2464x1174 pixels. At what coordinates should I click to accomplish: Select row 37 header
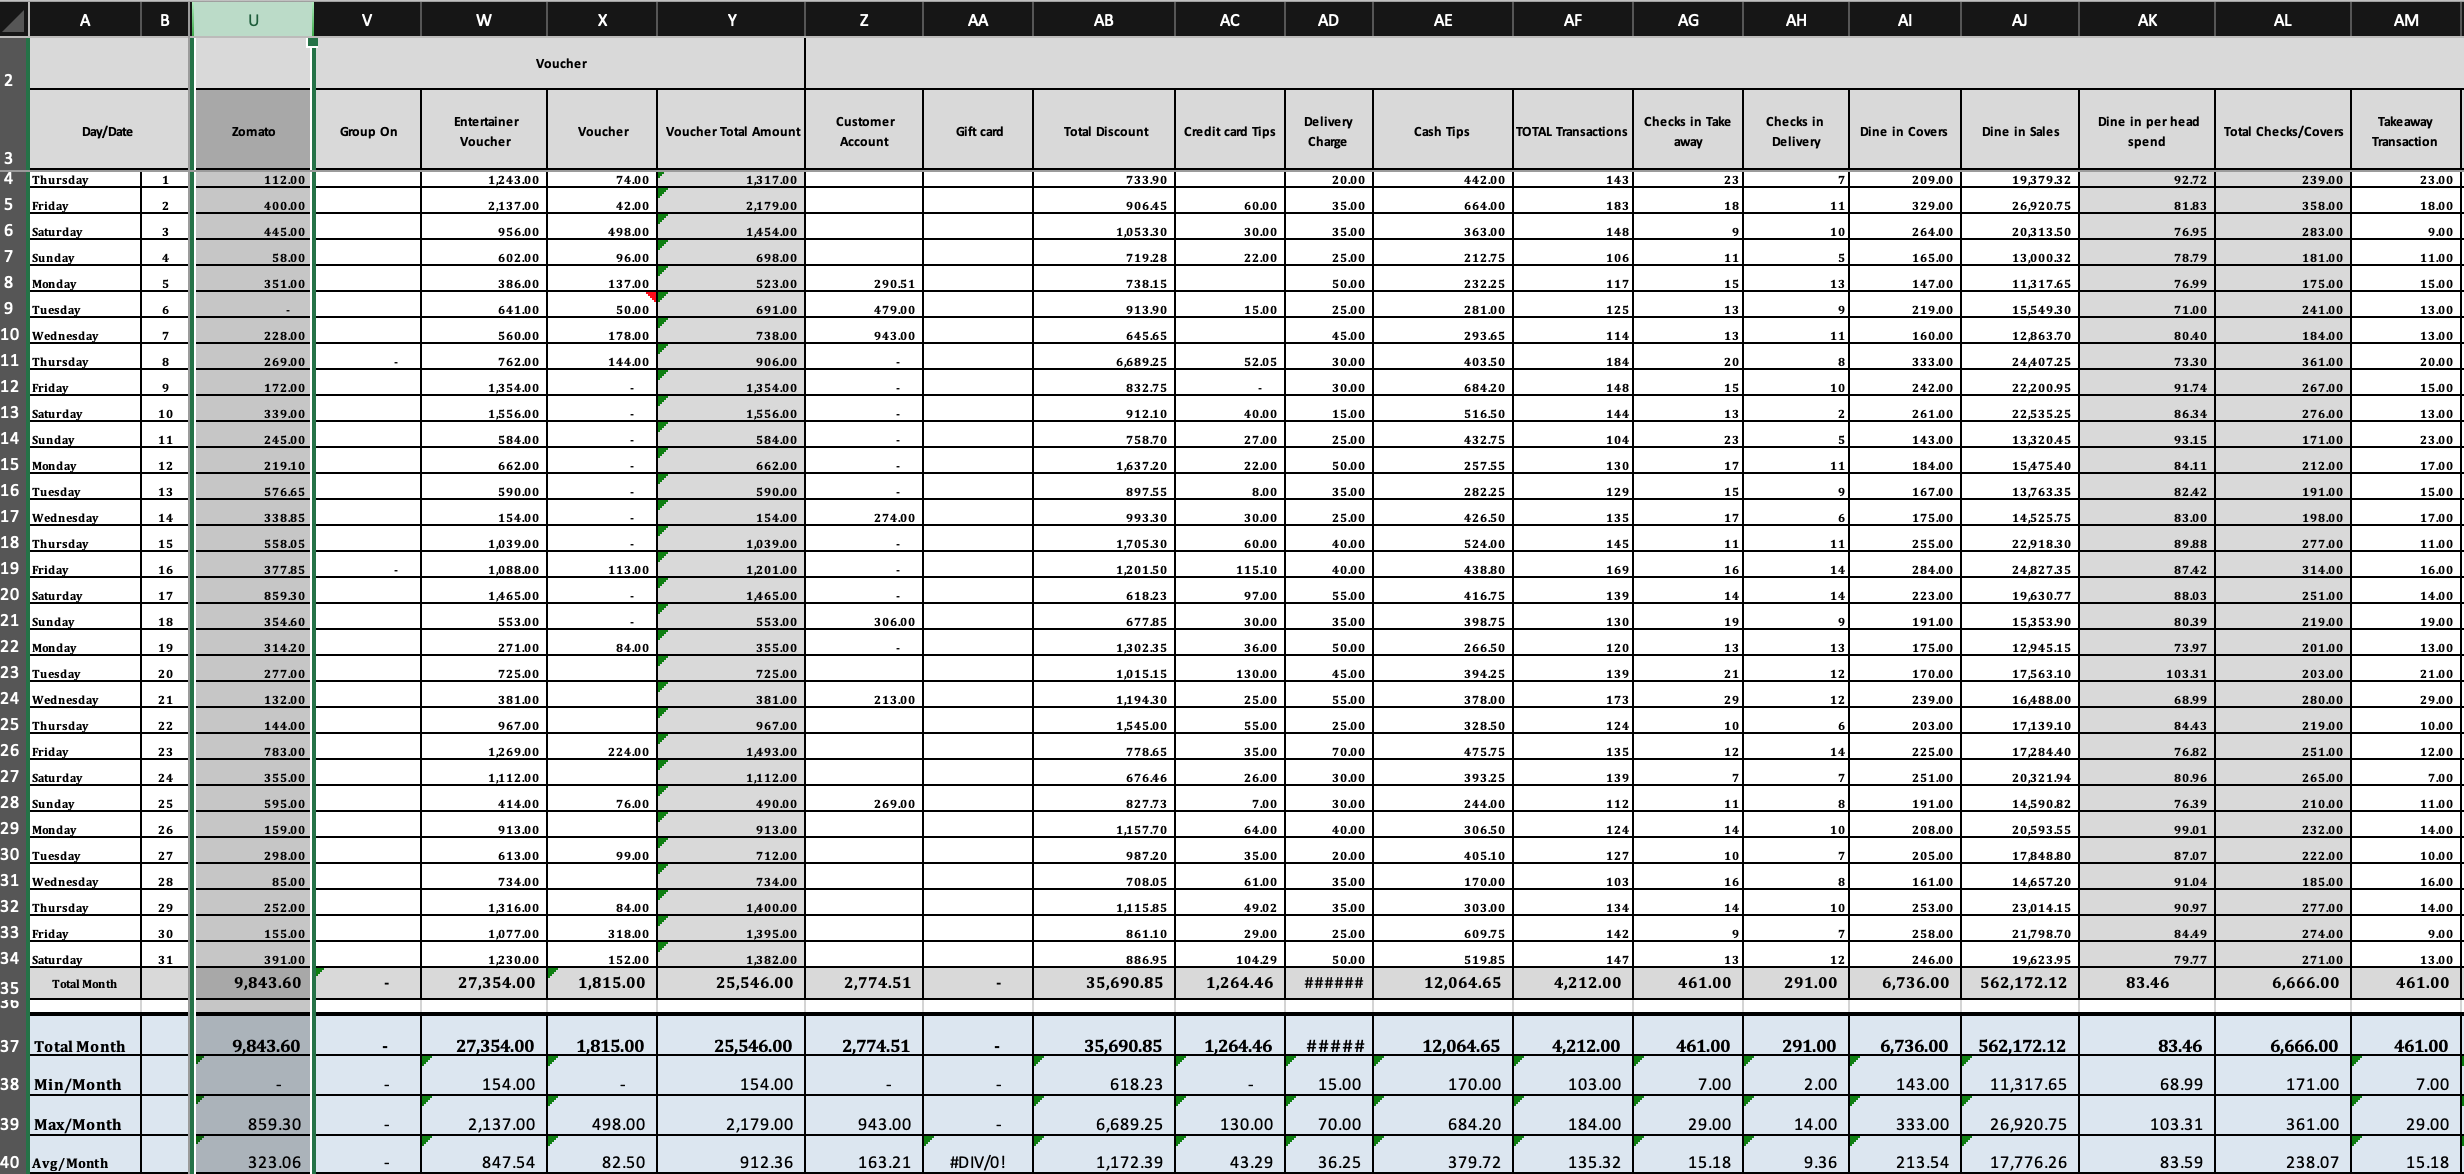pyautogui.click(x=11, y=1045)
